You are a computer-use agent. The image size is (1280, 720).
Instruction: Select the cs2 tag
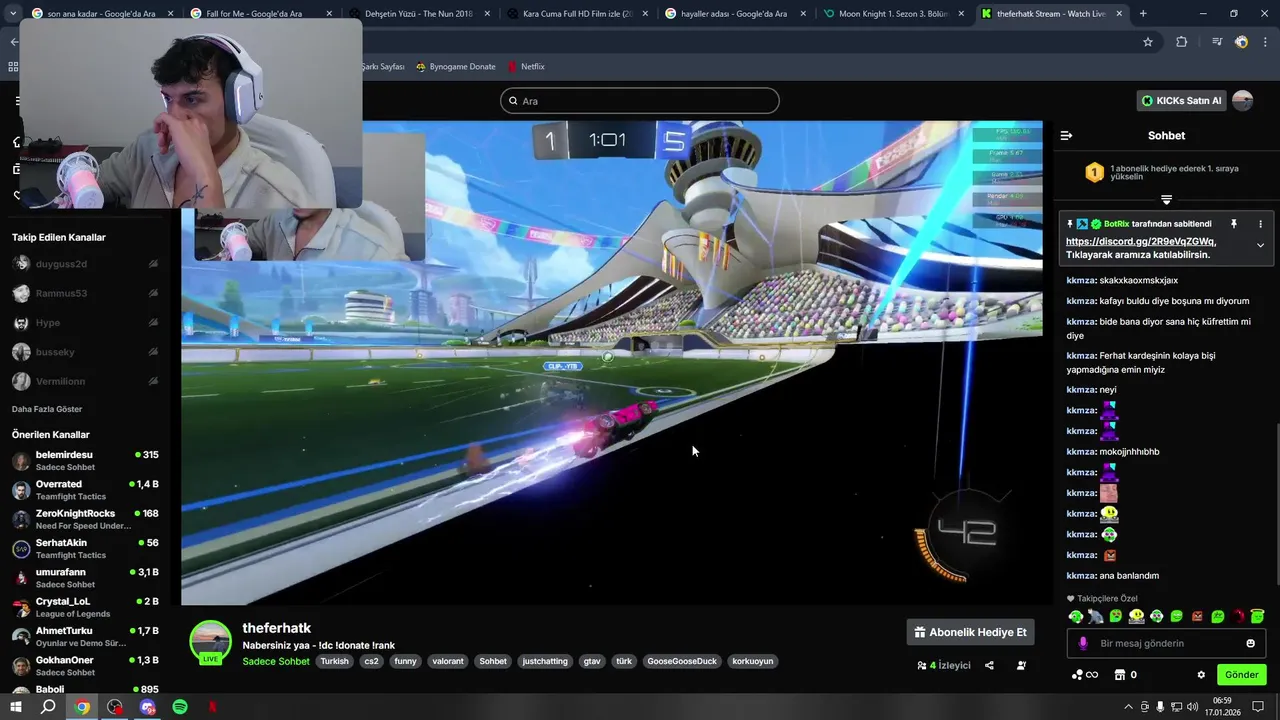371,661
